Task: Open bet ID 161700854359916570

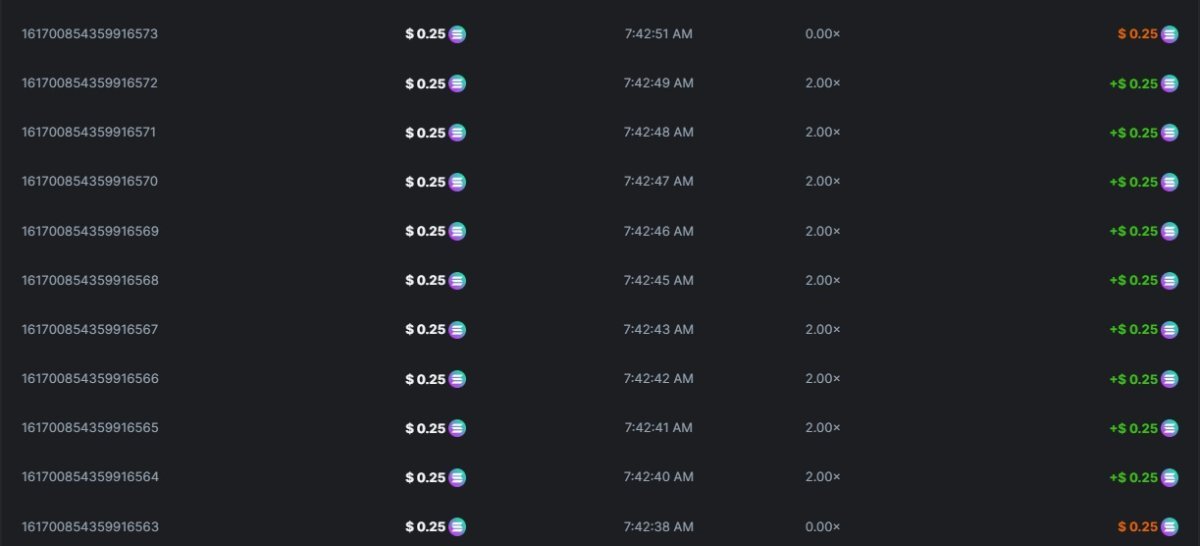Action: coord(90,182)
